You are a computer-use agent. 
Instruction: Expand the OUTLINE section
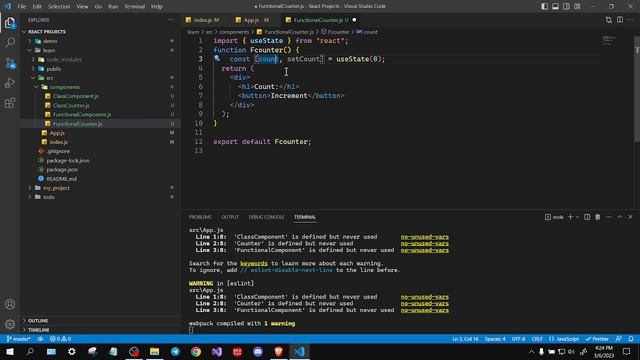pyautogui.click(x=100, y=320)
